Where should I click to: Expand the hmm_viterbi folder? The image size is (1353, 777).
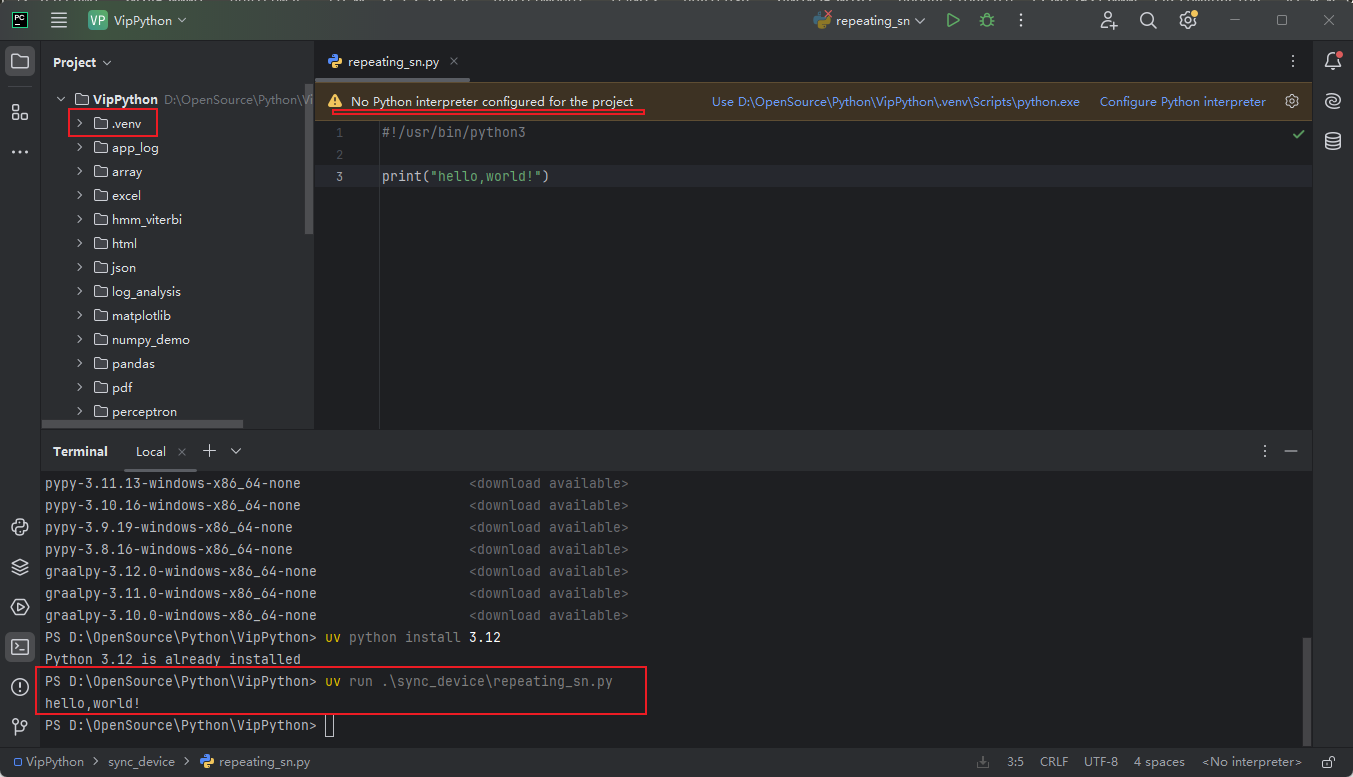coord(79,219)
